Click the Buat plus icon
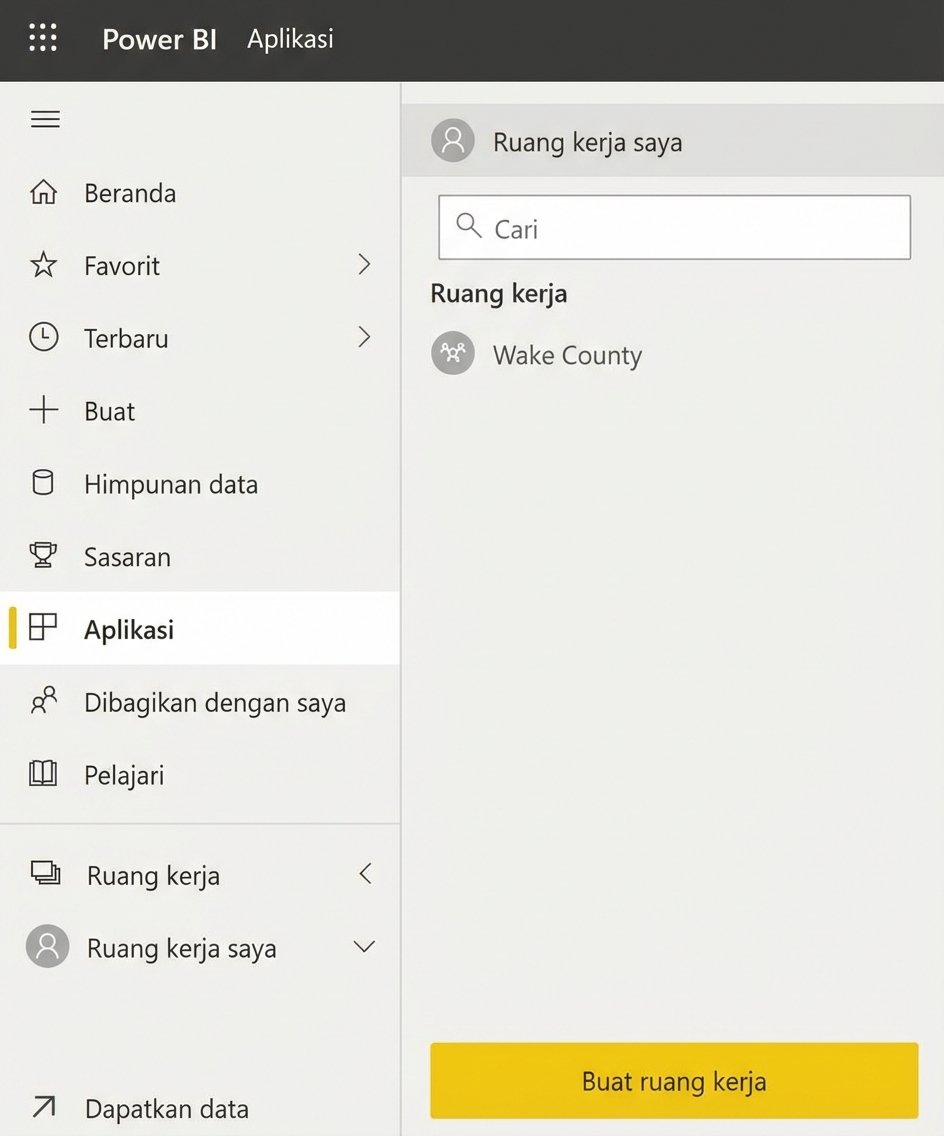This screenshot has width=944, height=1136. coord(44,411)
